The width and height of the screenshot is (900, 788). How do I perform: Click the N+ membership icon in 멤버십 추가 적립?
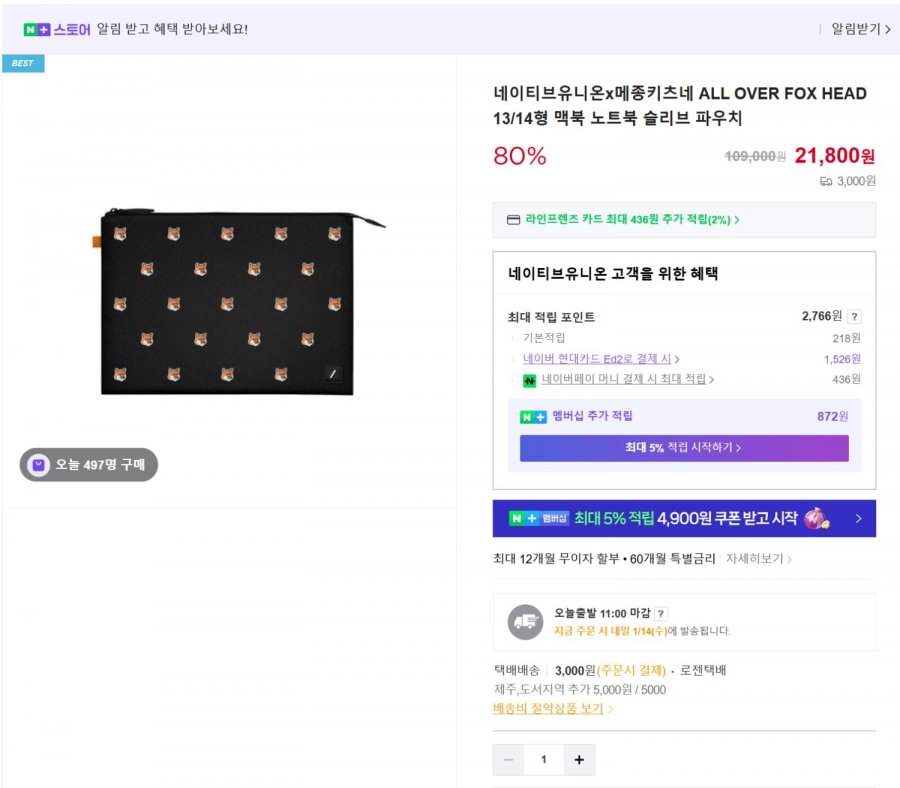pos(532,417)
